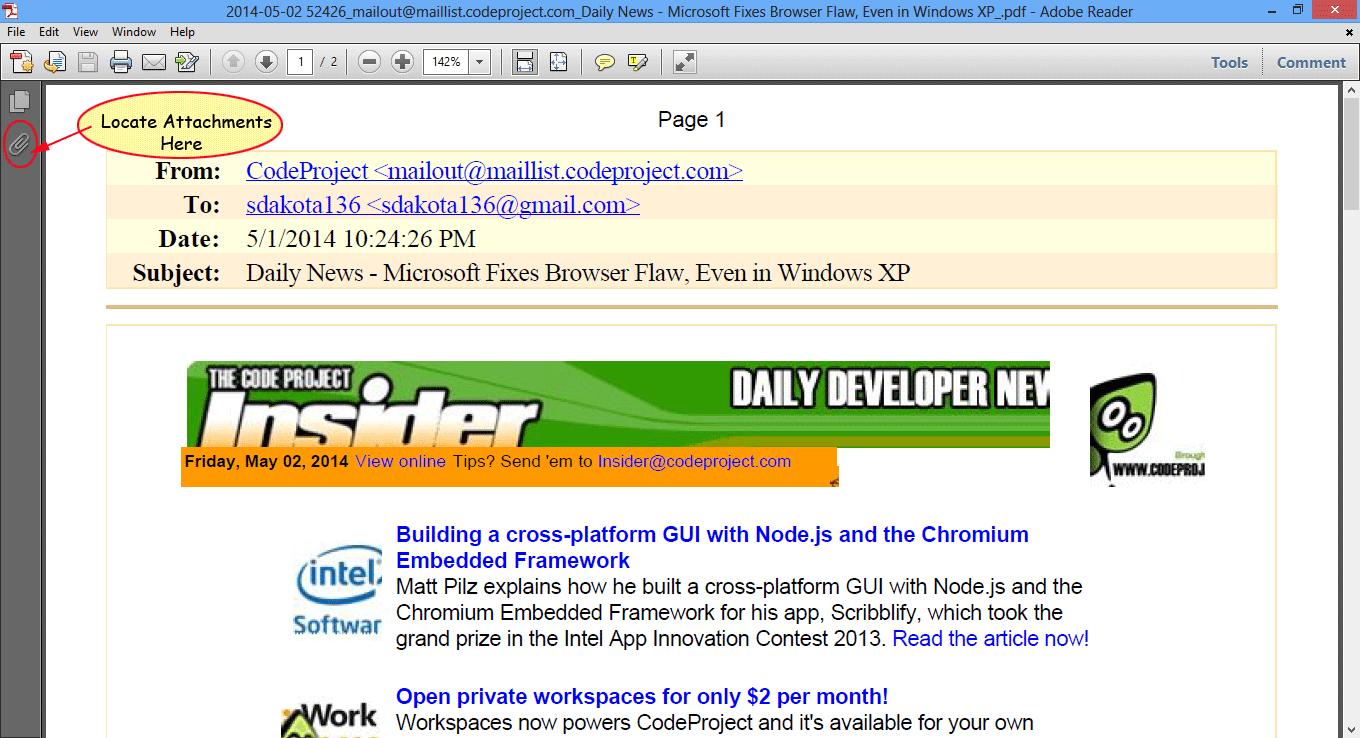Open the Edit menu

click(49, 32)
